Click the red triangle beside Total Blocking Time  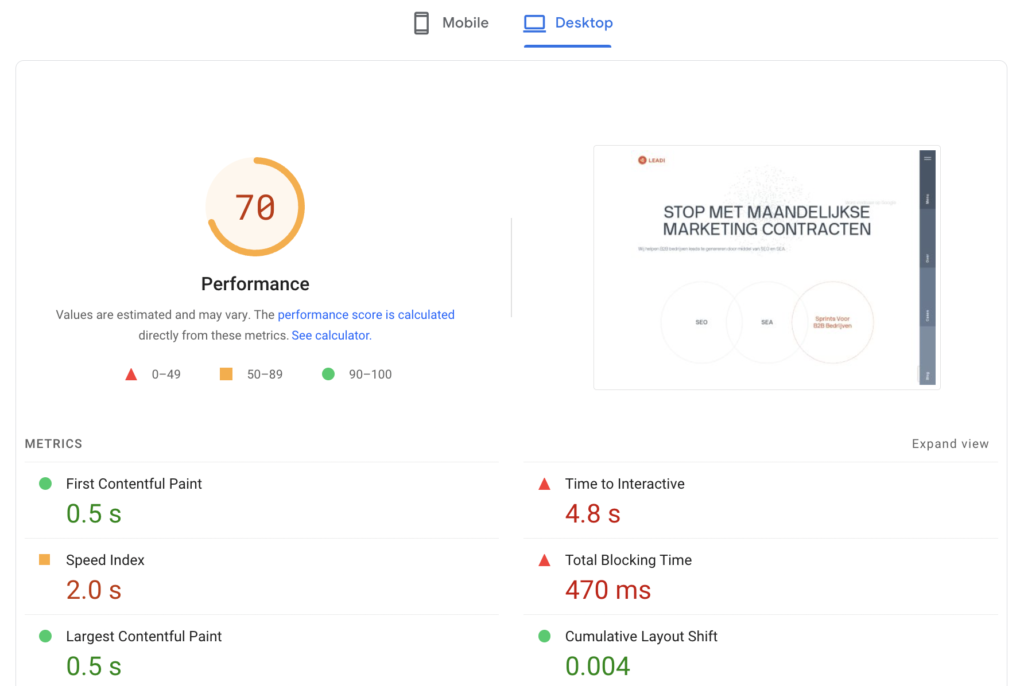click(544, 561)
